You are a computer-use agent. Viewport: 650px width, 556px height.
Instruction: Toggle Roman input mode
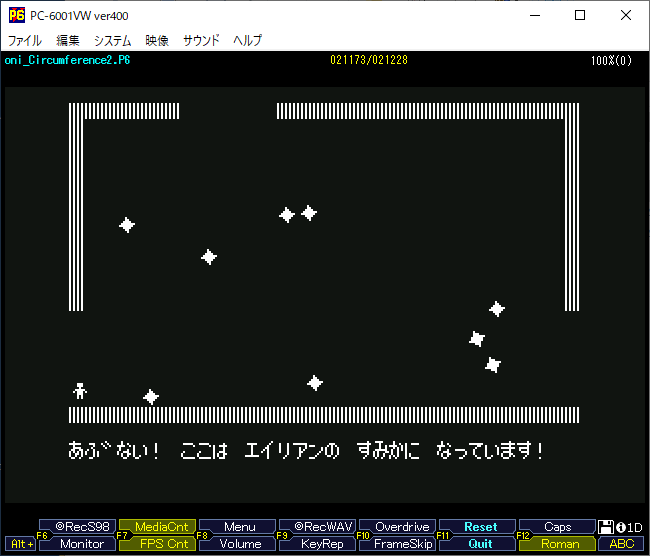560,544
